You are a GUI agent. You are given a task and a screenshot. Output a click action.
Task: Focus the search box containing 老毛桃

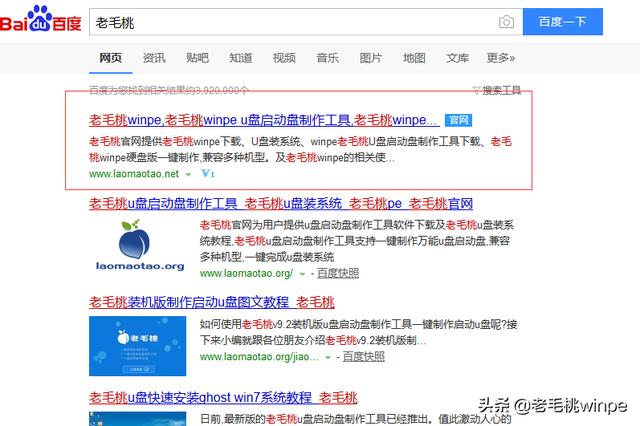point(293,22)
